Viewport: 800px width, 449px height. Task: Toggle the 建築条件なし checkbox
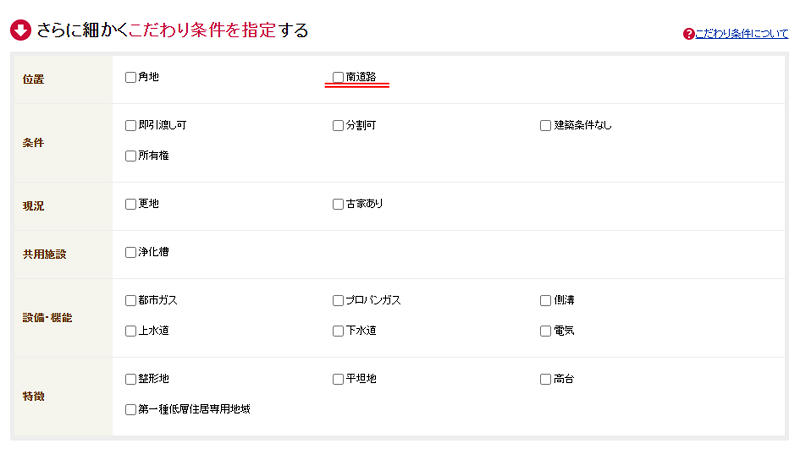[546, 126]
